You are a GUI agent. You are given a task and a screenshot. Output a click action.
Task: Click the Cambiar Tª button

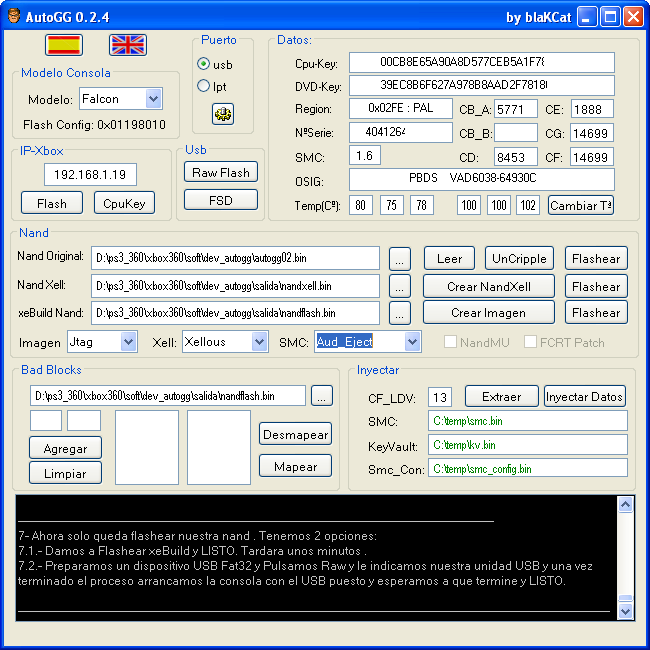(x=581, y=205)
